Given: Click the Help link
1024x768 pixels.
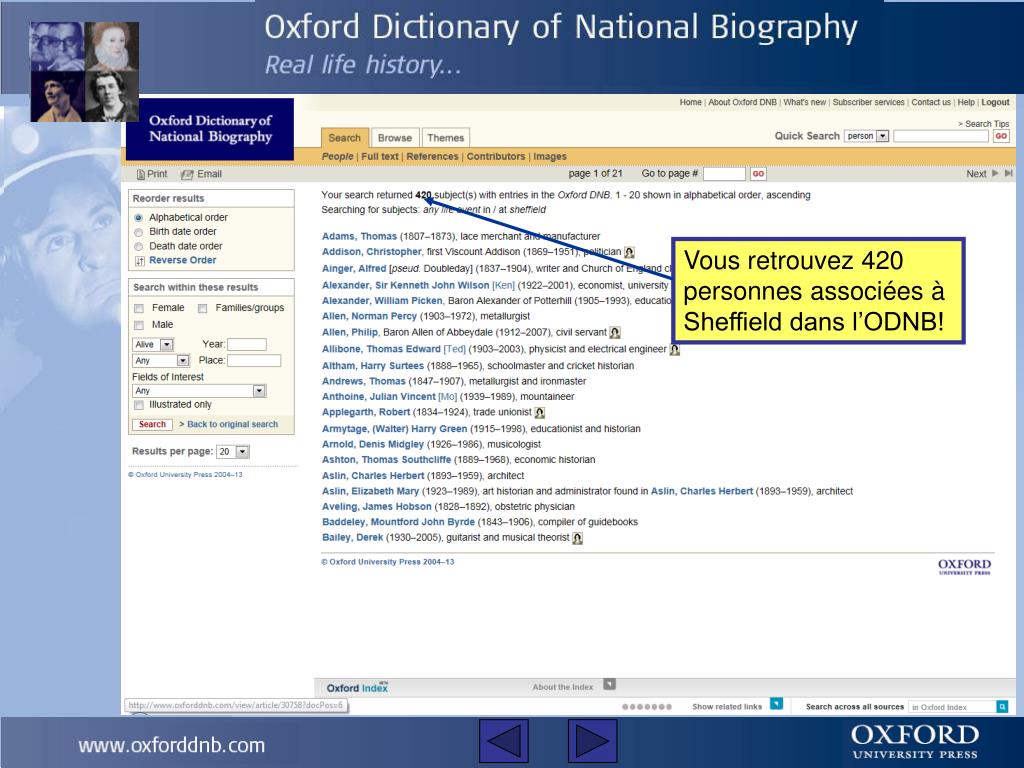Looking at the screenshot, I should tap(966, 103).
